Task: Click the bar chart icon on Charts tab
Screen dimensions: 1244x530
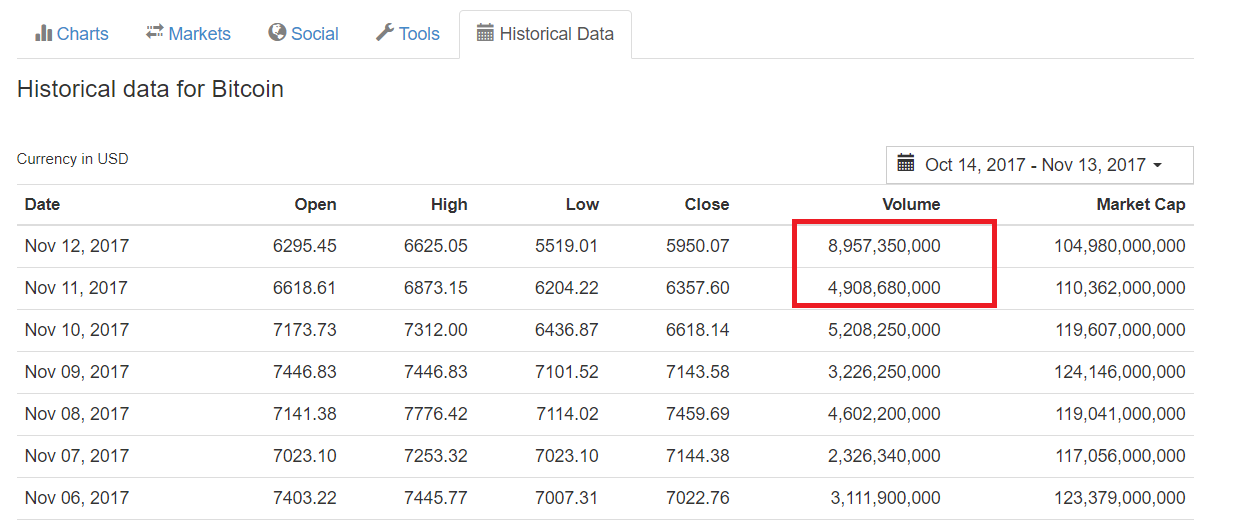Action: click(43, 33)
